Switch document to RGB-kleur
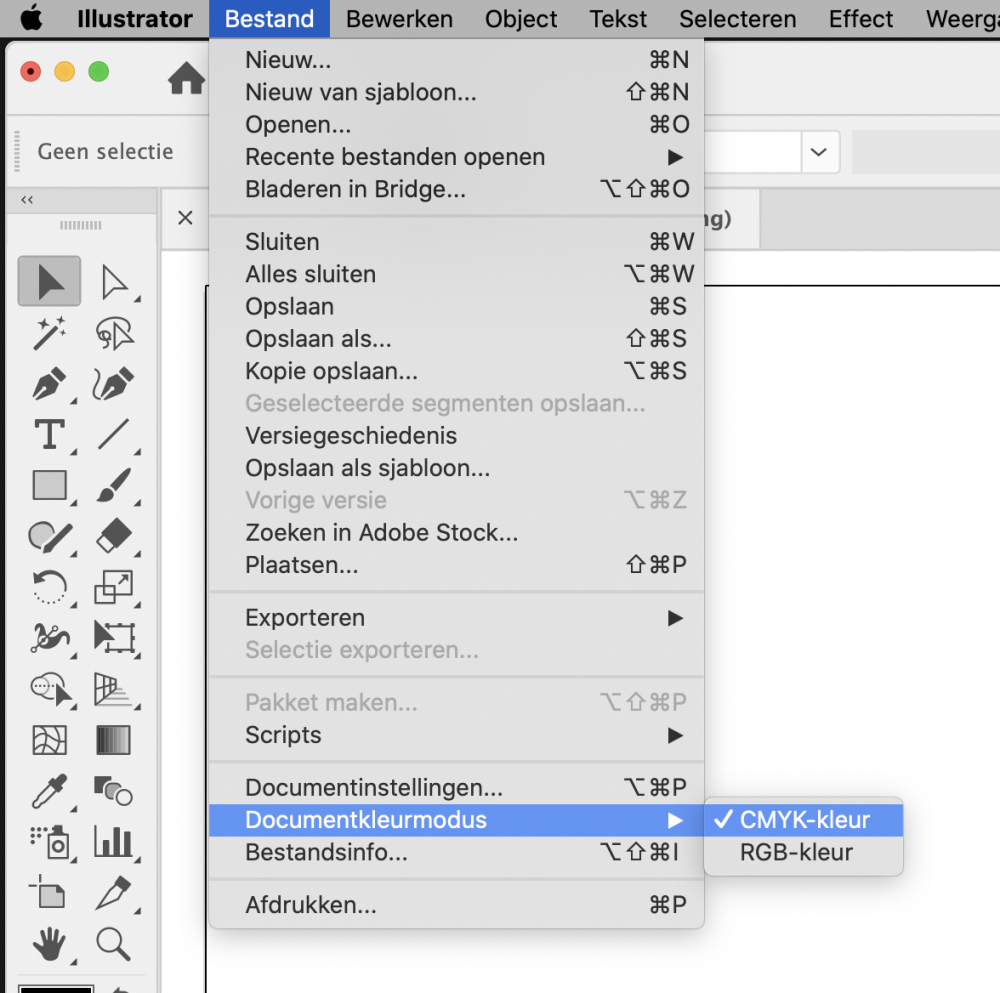Image resolution: width=1000 pixels, height=993 pixels. coord(804,853)
